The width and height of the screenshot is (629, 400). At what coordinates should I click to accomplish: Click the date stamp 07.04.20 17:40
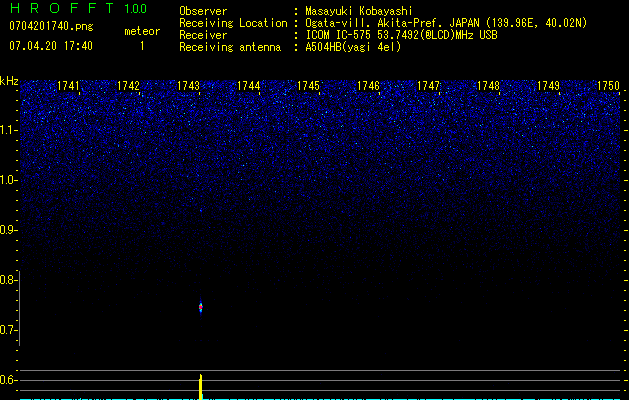(50, 46)
